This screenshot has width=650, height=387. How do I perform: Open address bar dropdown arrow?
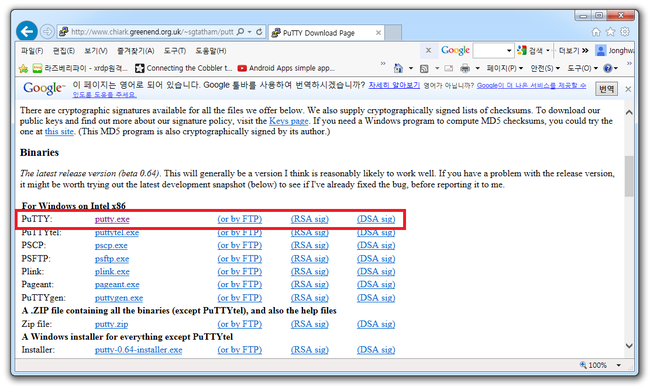(250, 32)
